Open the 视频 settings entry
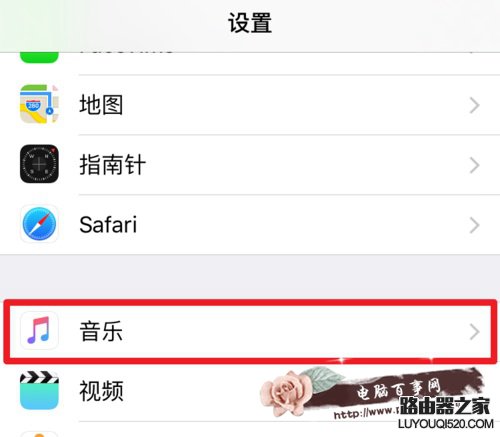 coord(250,391)
